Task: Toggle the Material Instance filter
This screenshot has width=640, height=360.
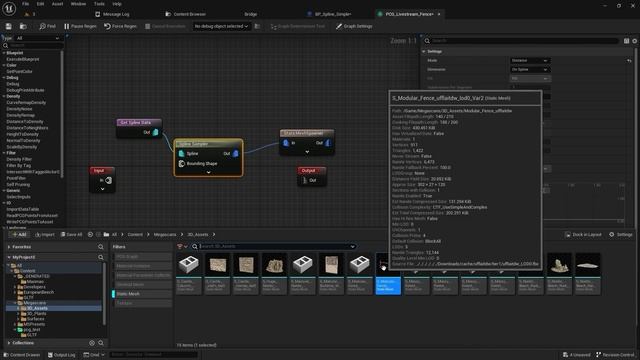Action: [x=142, y=266]
